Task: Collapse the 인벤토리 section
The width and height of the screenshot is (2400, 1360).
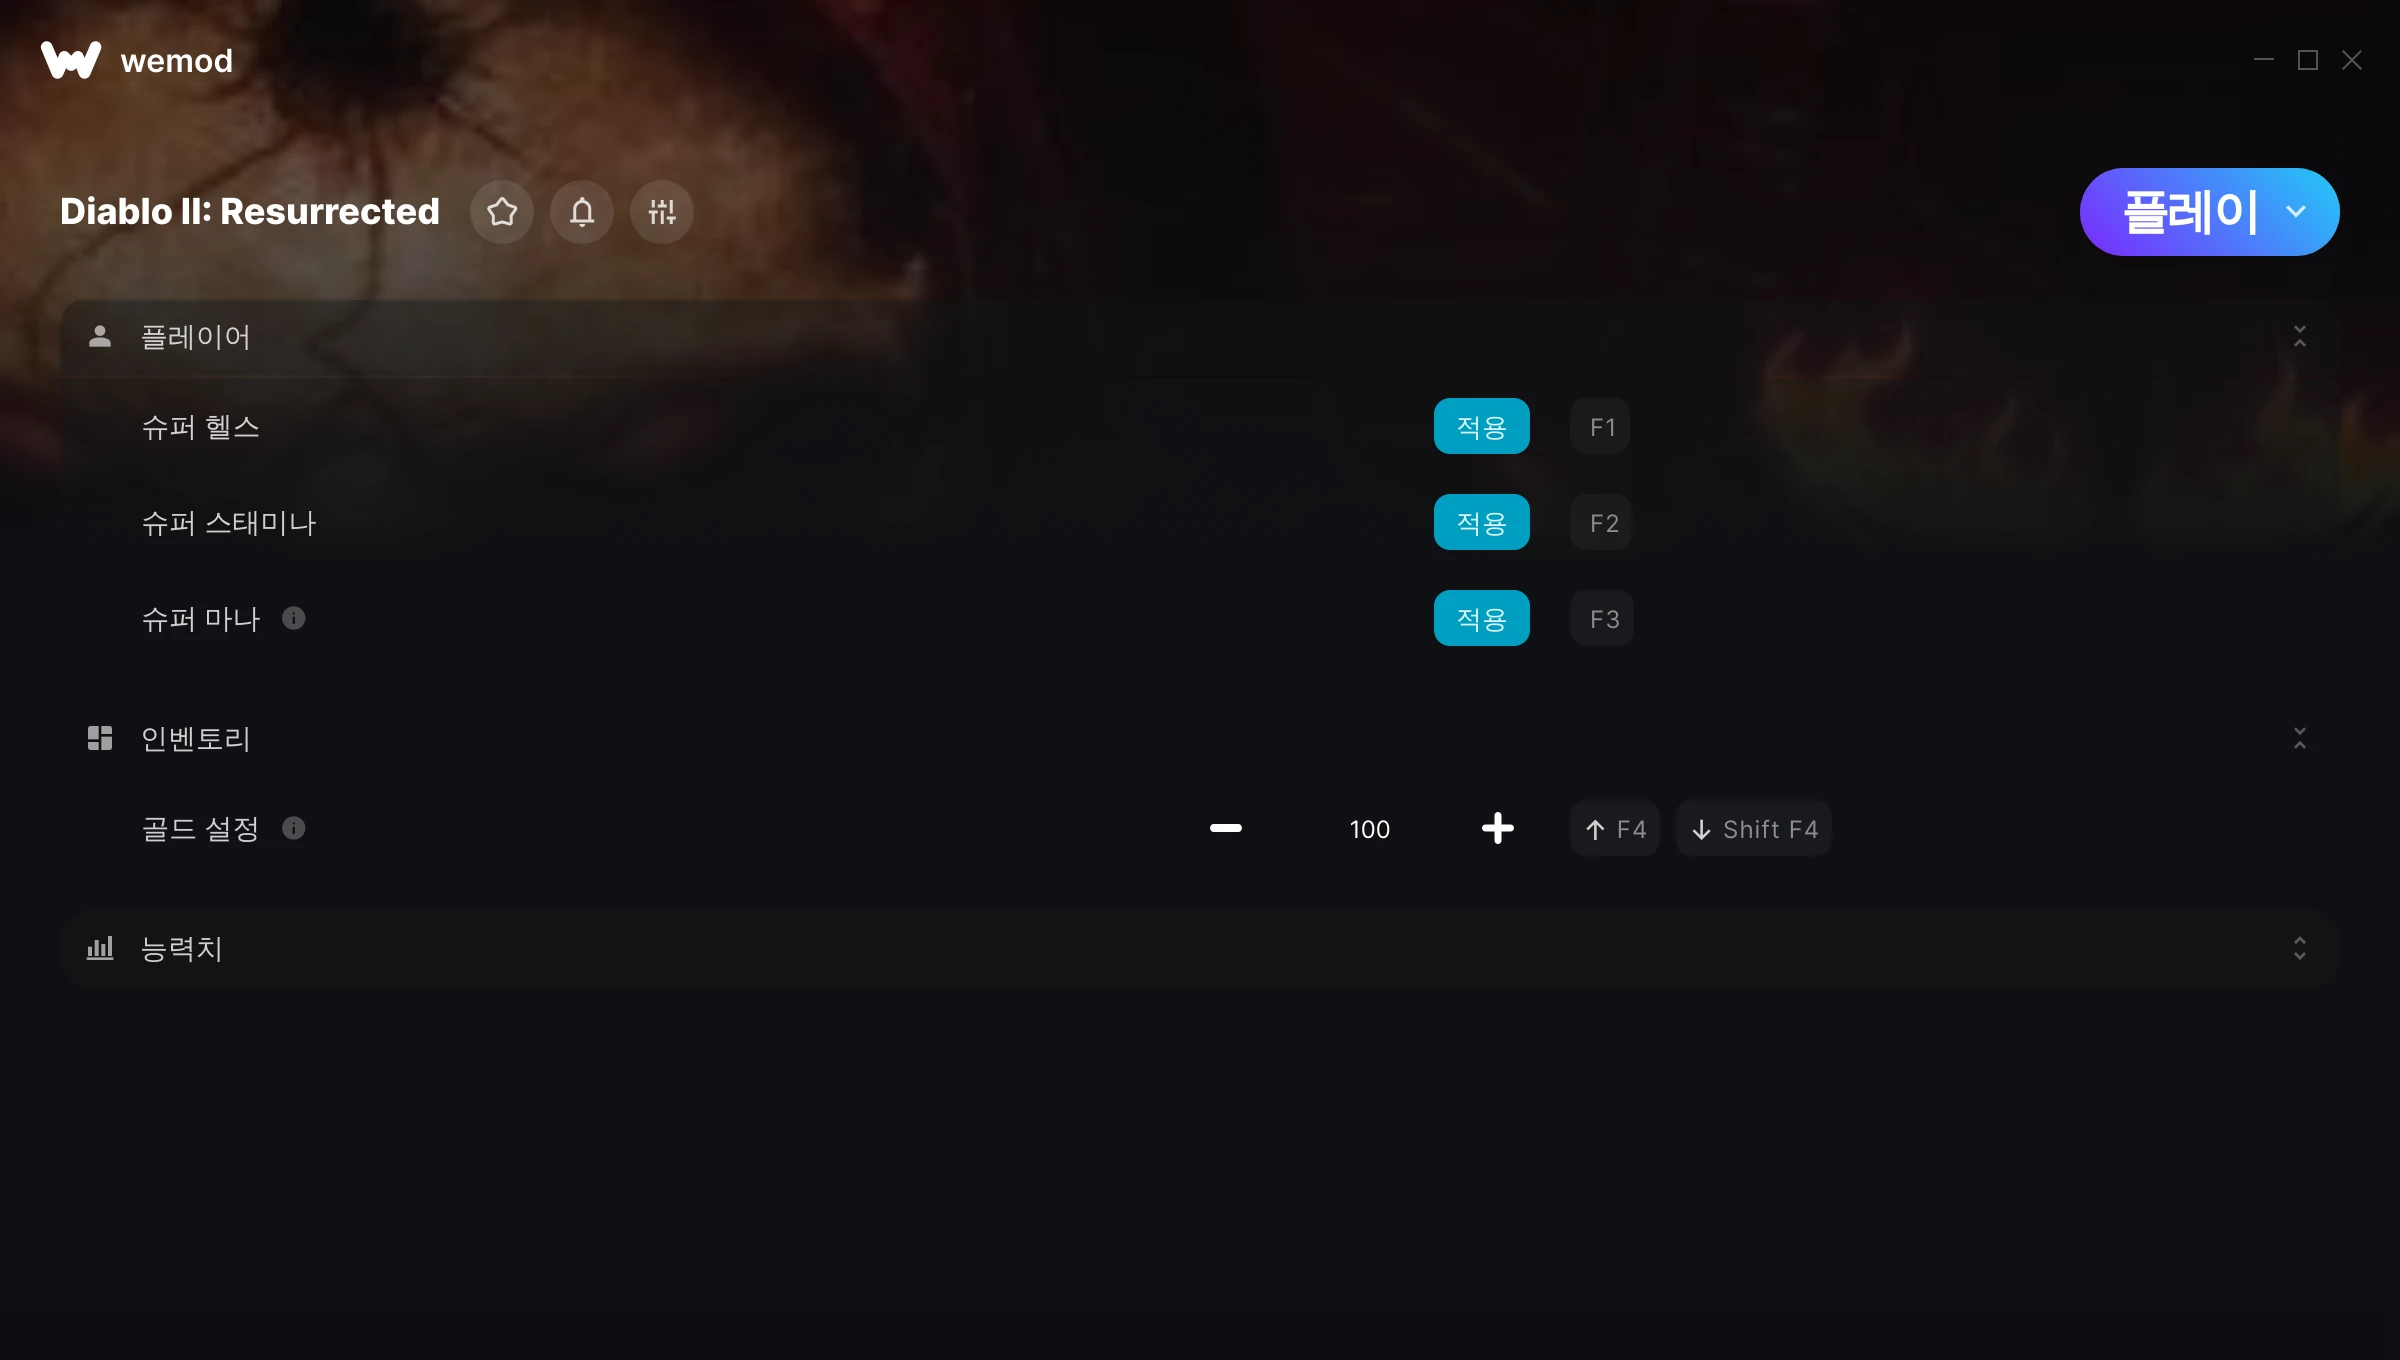Action: tap(2300, 738)
